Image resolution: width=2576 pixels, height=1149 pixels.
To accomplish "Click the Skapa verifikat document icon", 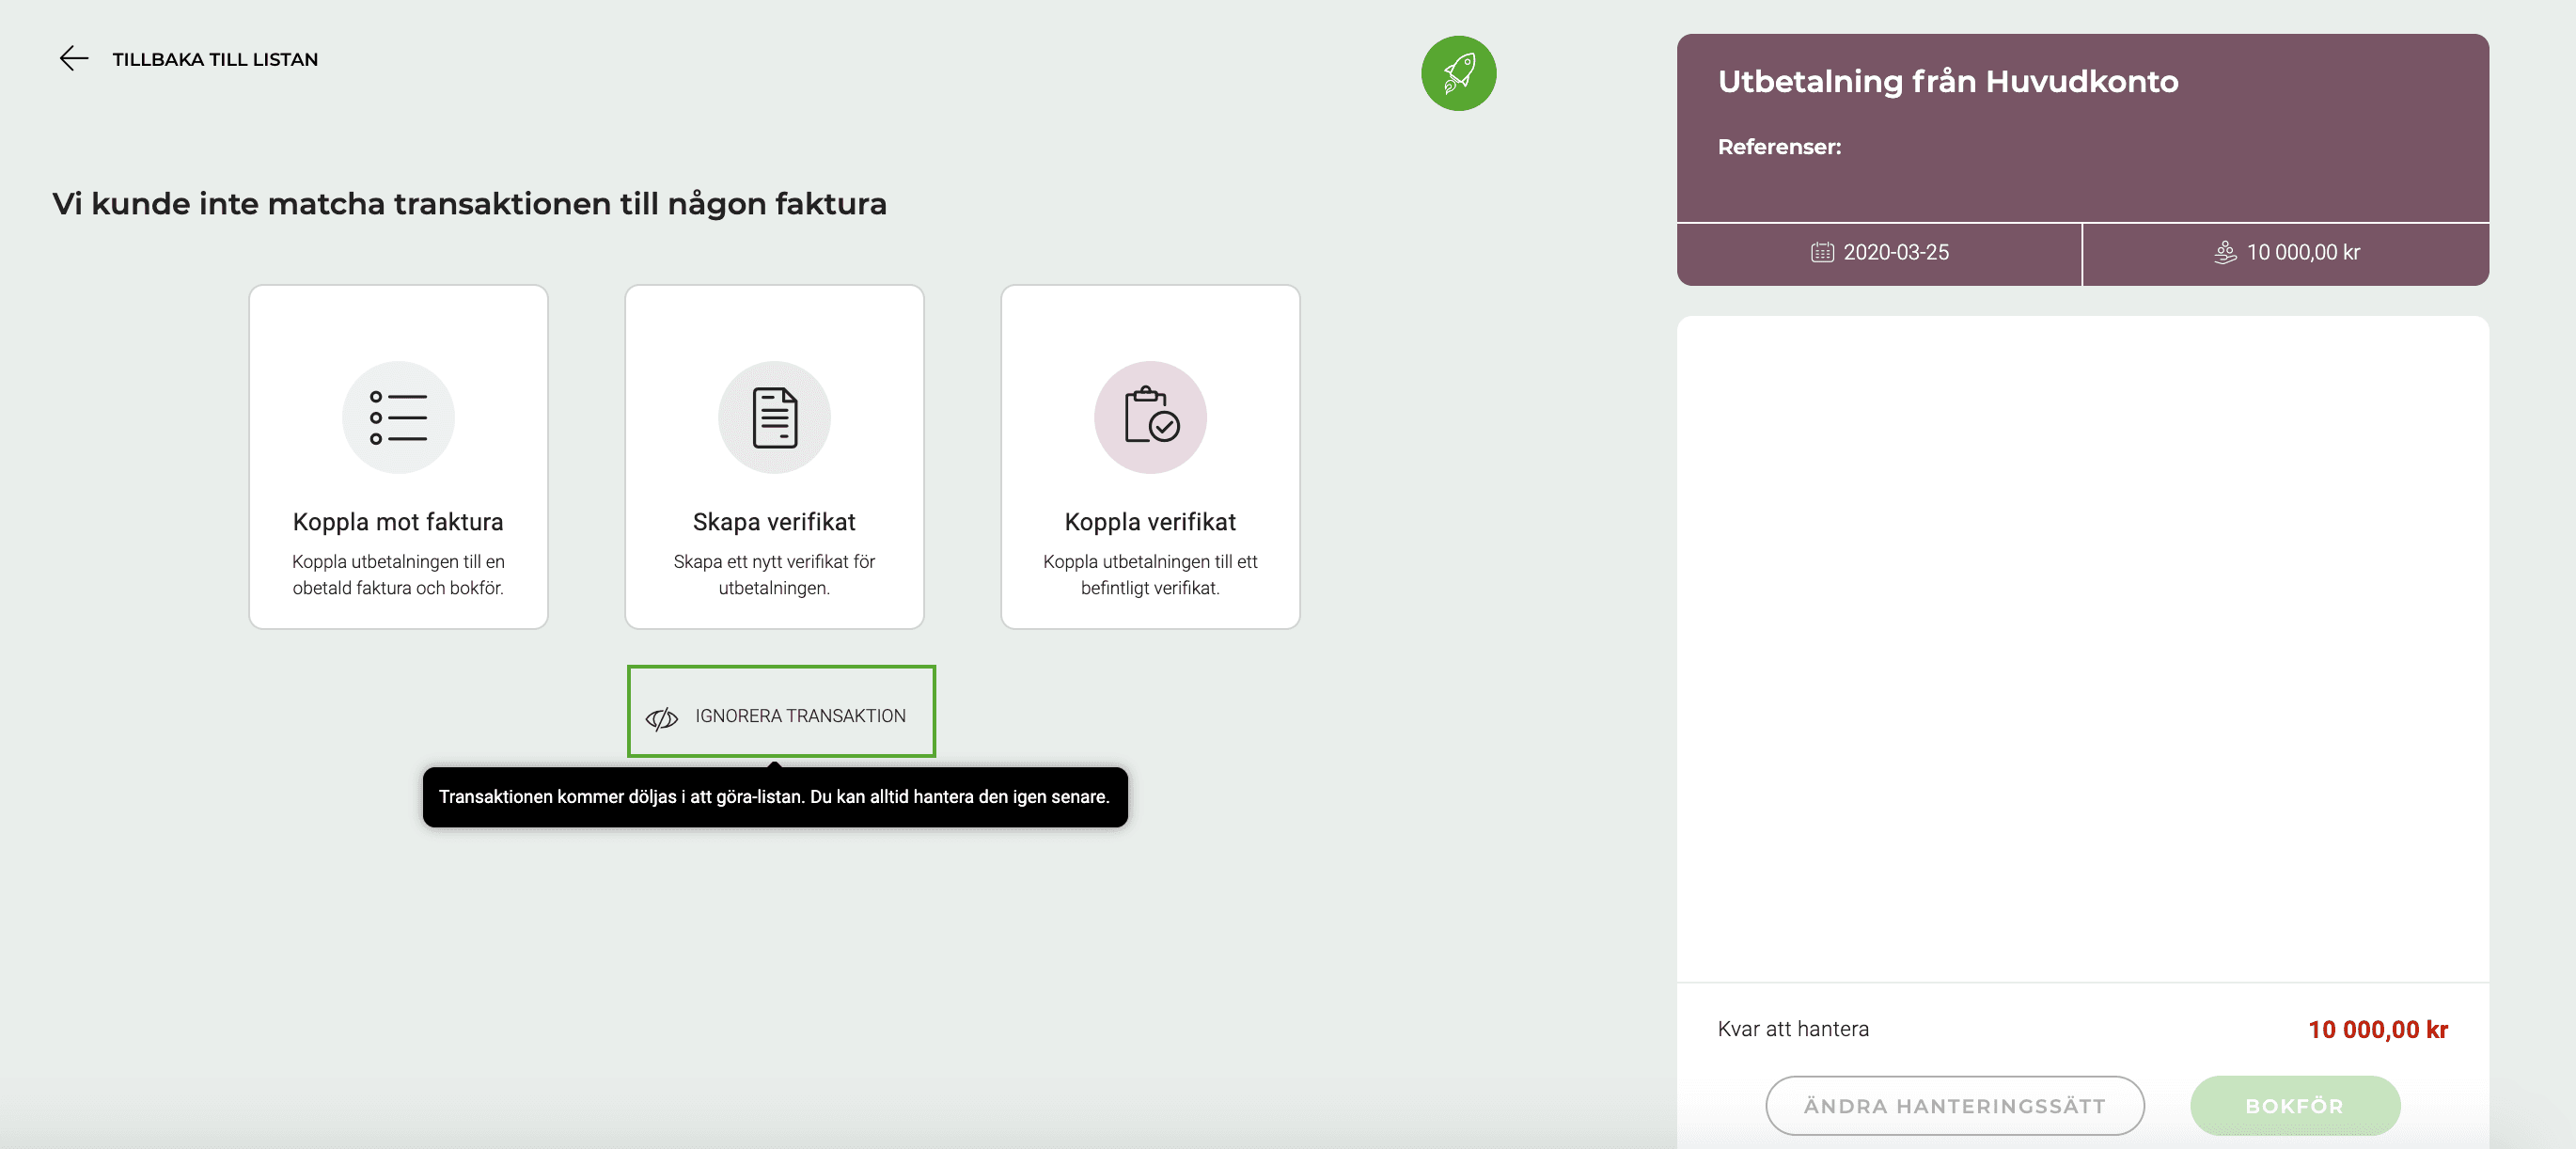I will [774, 417].
